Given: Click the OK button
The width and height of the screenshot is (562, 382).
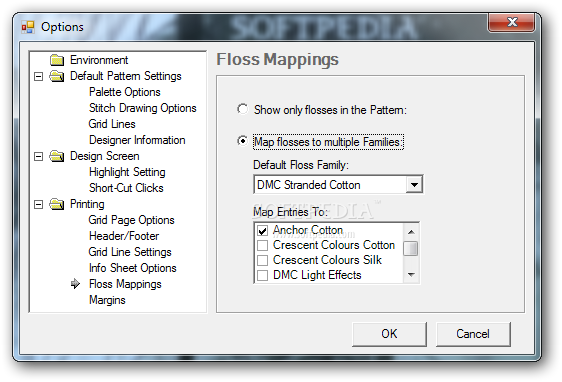Looking at the screenshot, I should point(389,334).
